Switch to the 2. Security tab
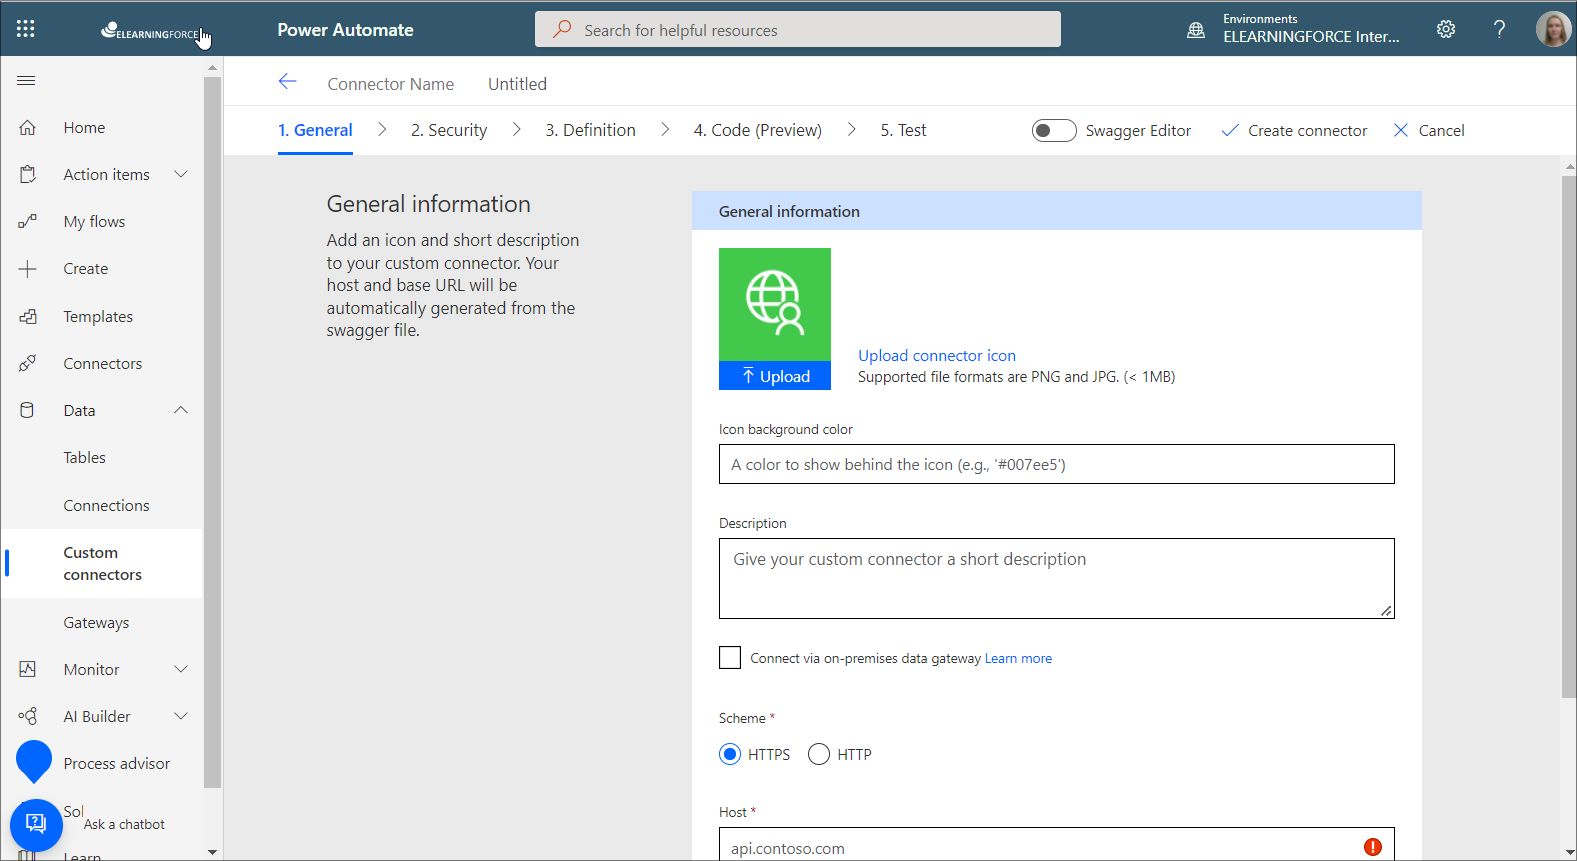The height and width of the screenshot is (861, 1577). (x=449, y=130)
